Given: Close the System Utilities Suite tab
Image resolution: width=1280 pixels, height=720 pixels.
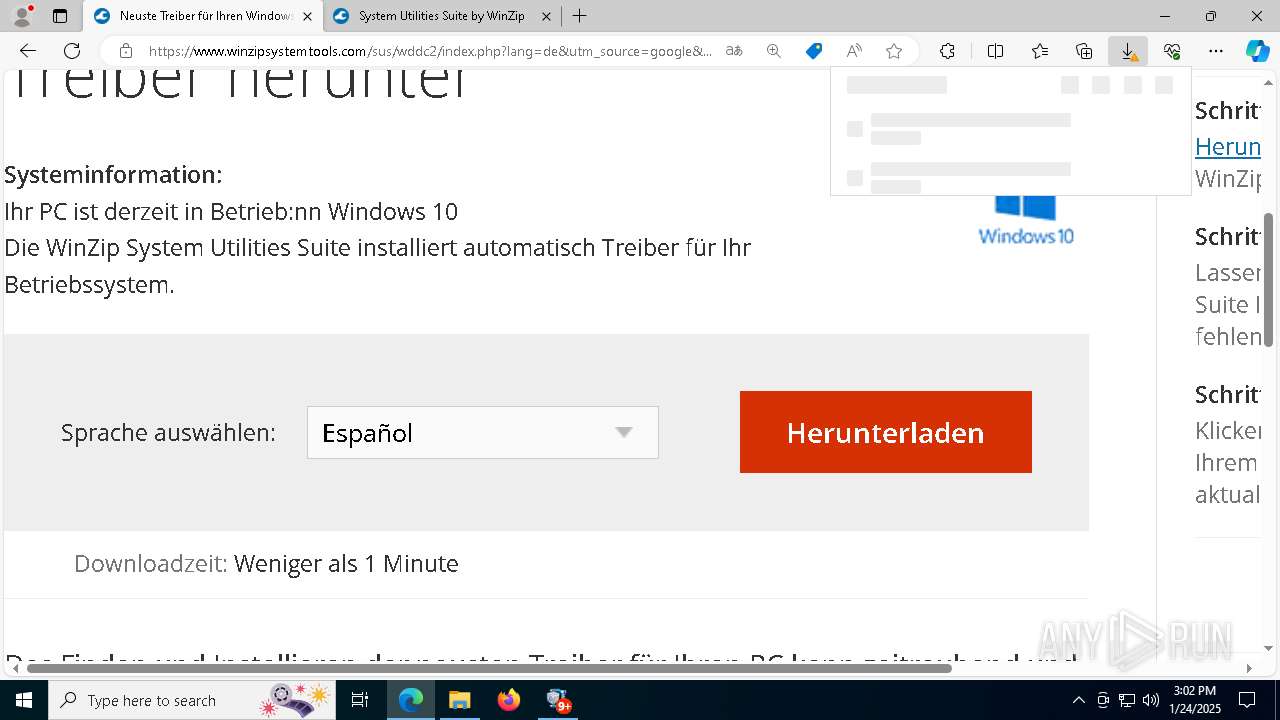Looking at the screenshot, I should 546,16.
